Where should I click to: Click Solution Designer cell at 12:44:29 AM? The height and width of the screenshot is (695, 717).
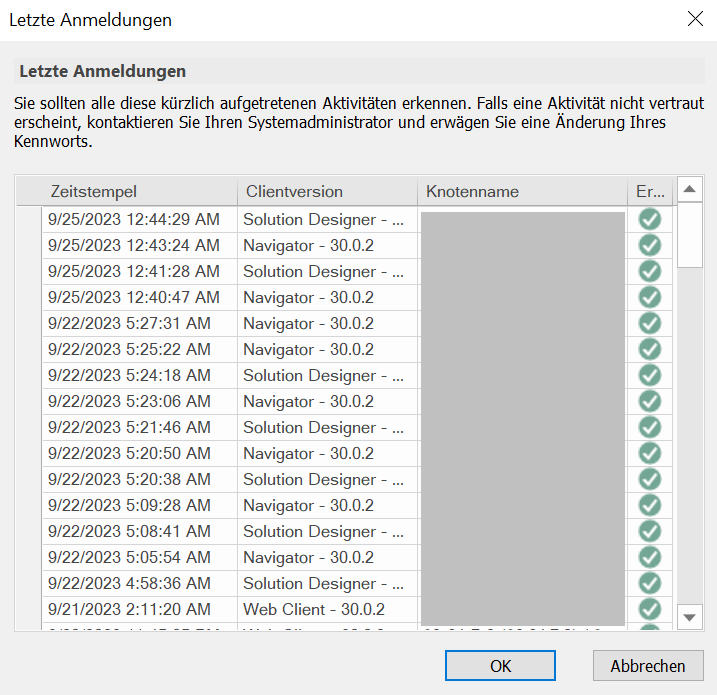coord(327,219)
